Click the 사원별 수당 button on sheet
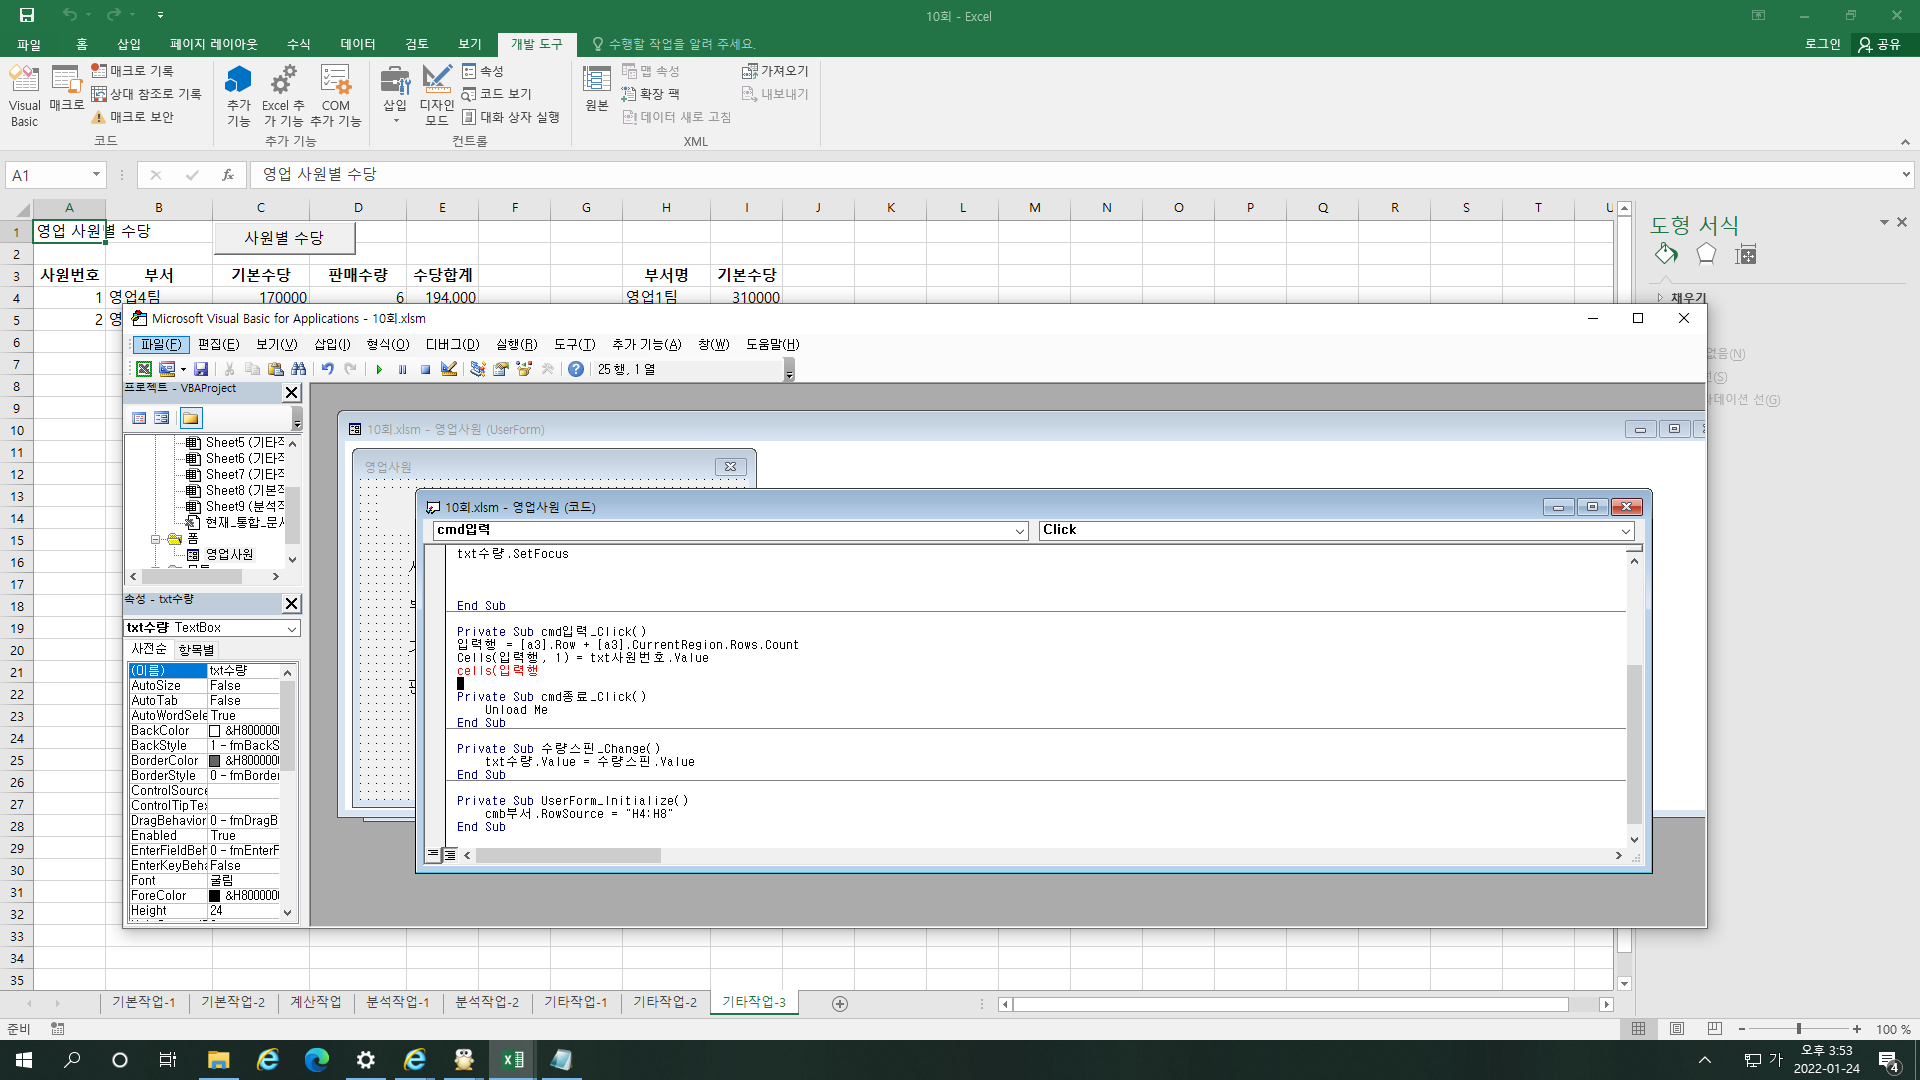The image size is (1920, 1080). tap(284, 238)
